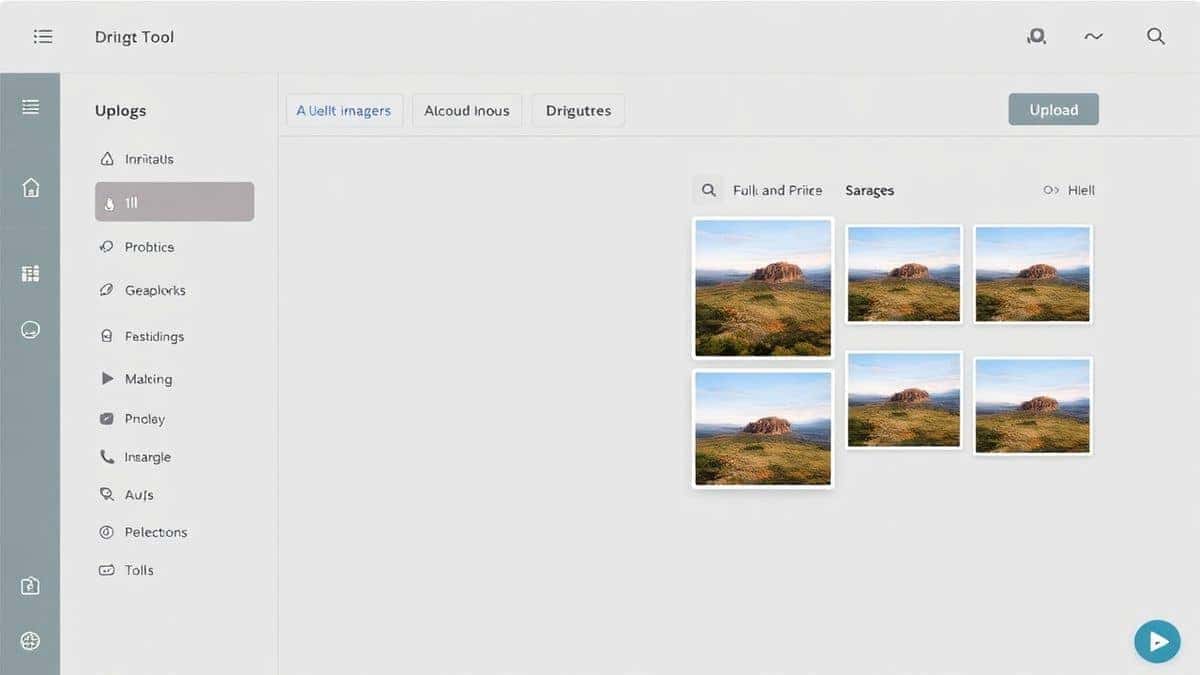Click the wave icon in the top bar
Screen dimensions: 1200x675
point(1093,36)
